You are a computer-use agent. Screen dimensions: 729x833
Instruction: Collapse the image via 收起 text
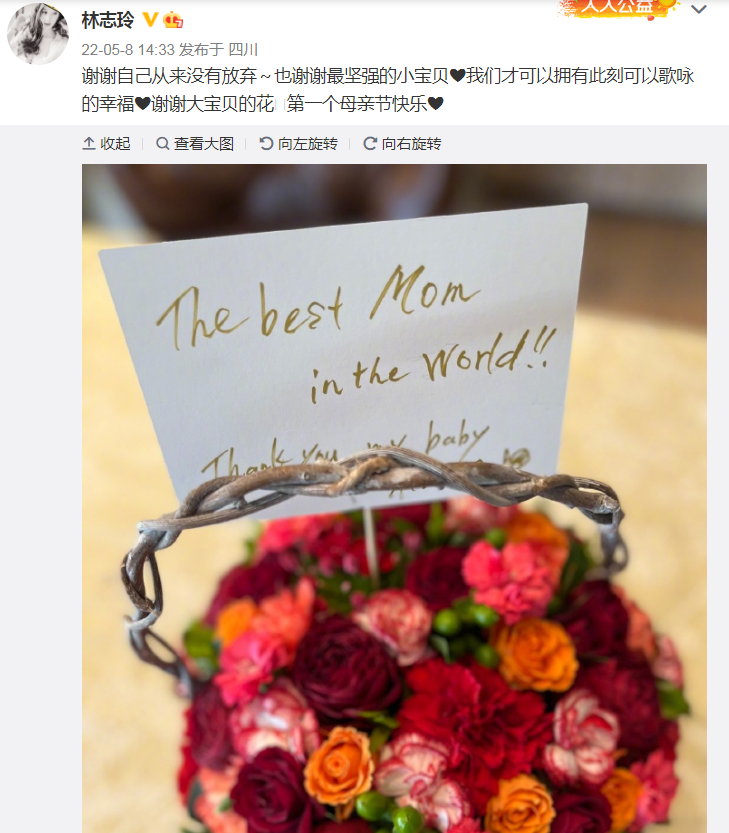[115, 143]
